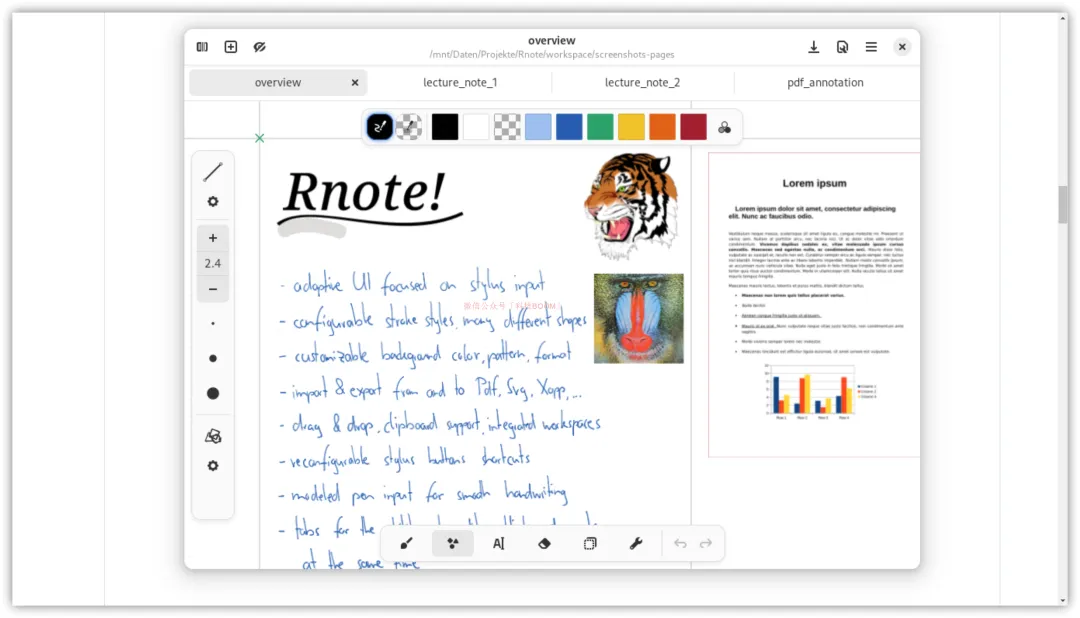Select the small stroke width preset

pos(213,323)
